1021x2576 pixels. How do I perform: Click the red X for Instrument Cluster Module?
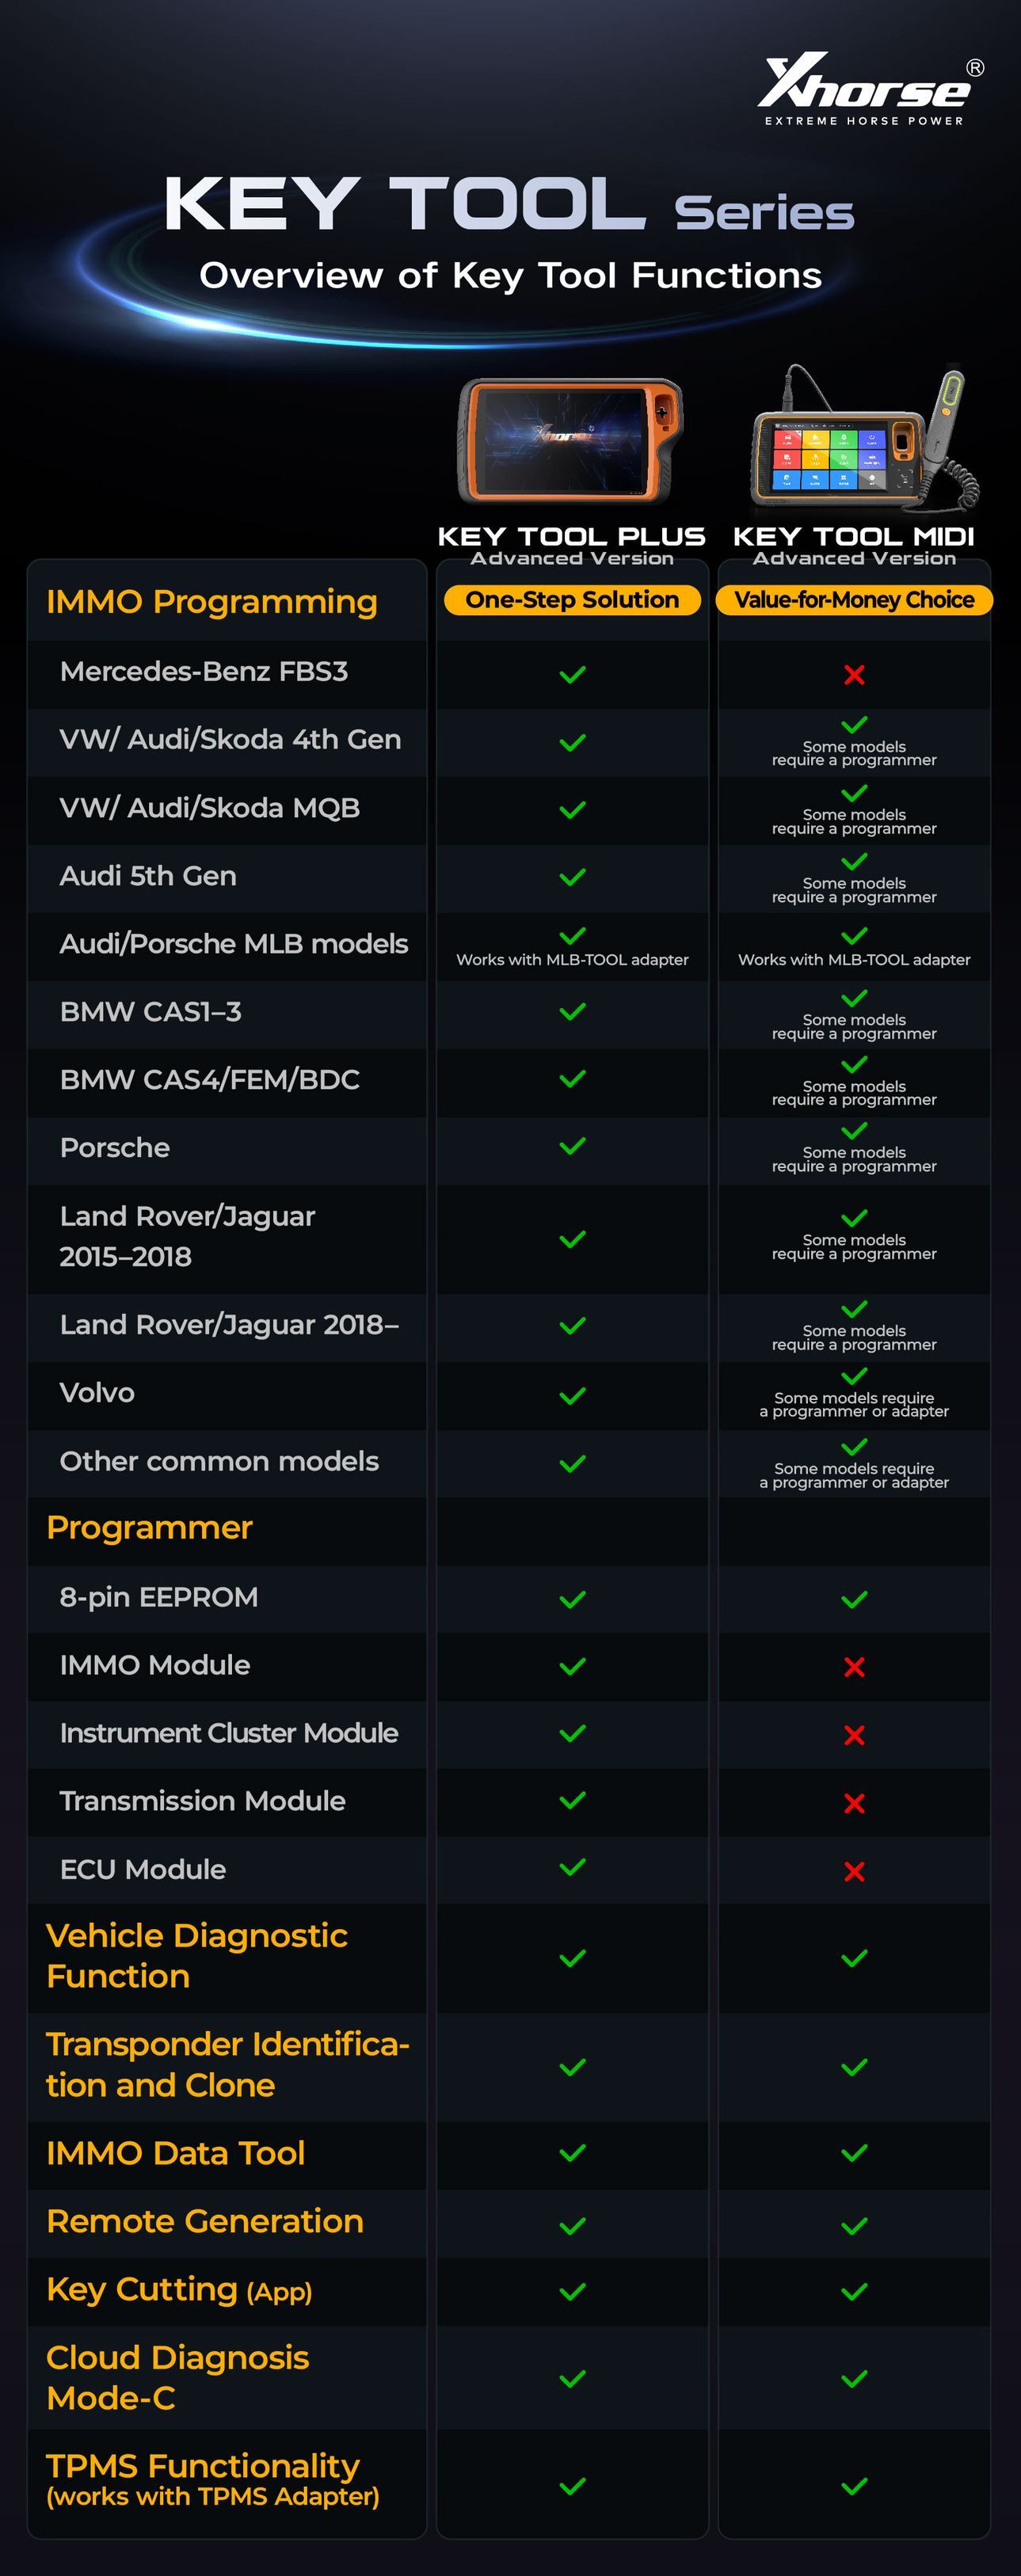point(854,1735)
